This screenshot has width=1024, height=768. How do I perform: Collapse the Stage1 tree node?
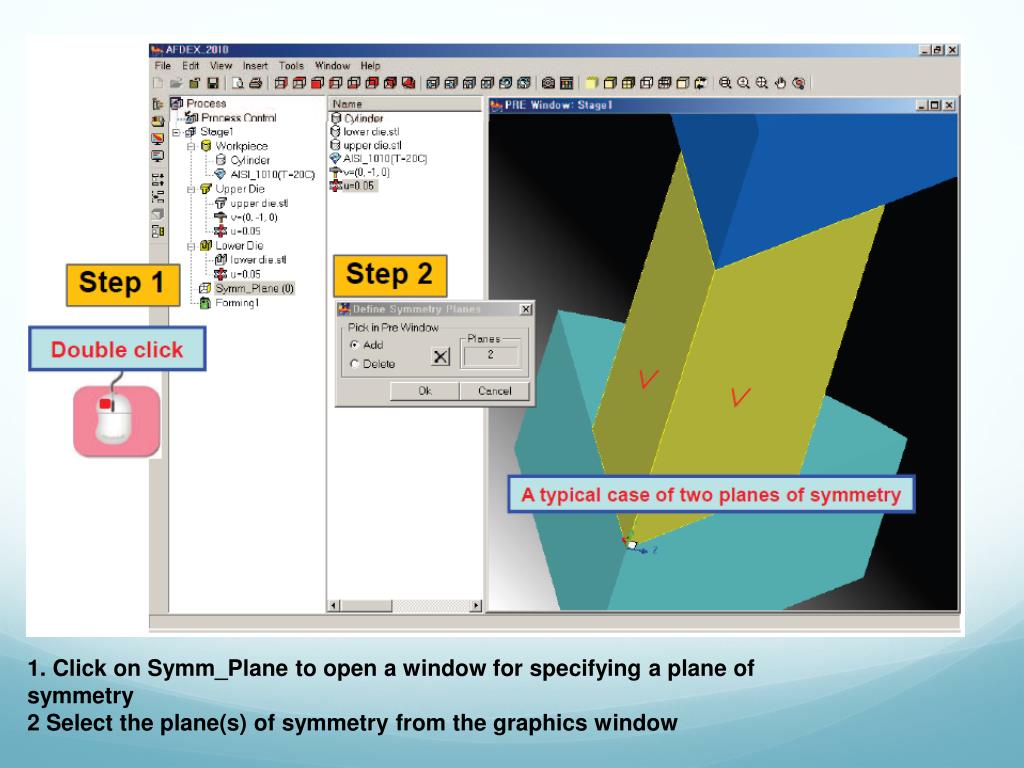tap(176, 132)
